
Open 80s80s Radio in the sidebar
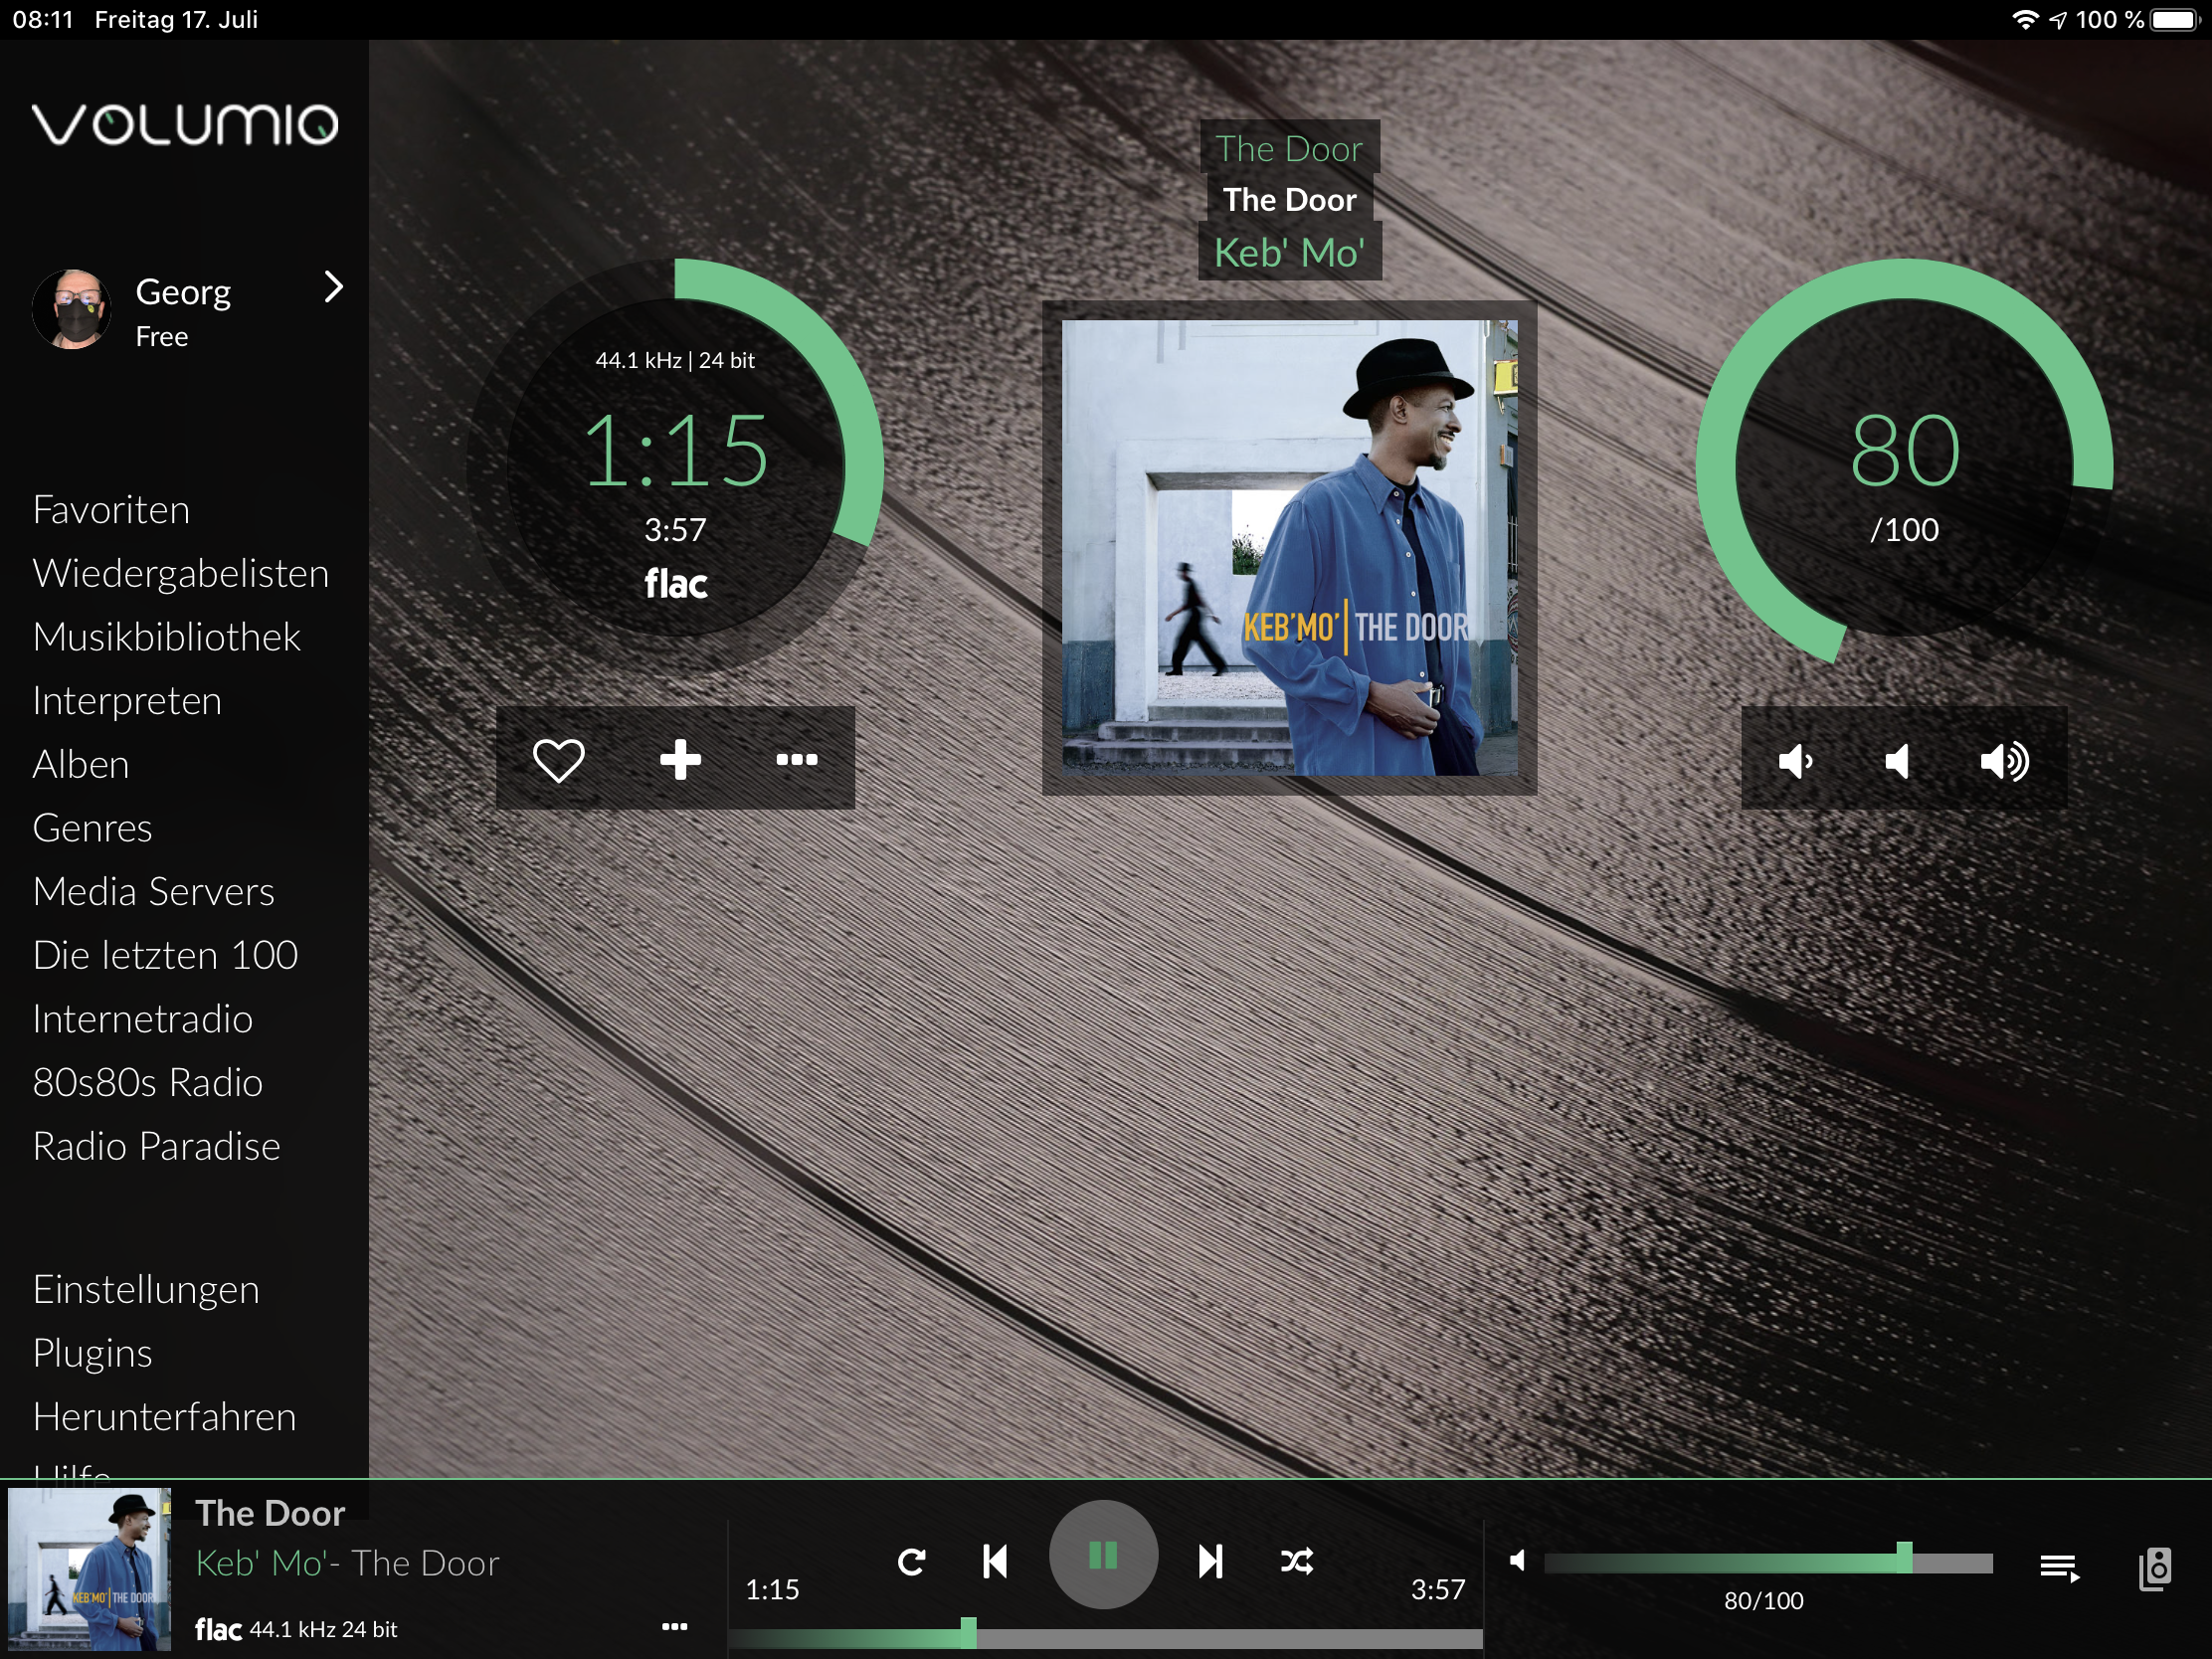(x=147, y=1083)
